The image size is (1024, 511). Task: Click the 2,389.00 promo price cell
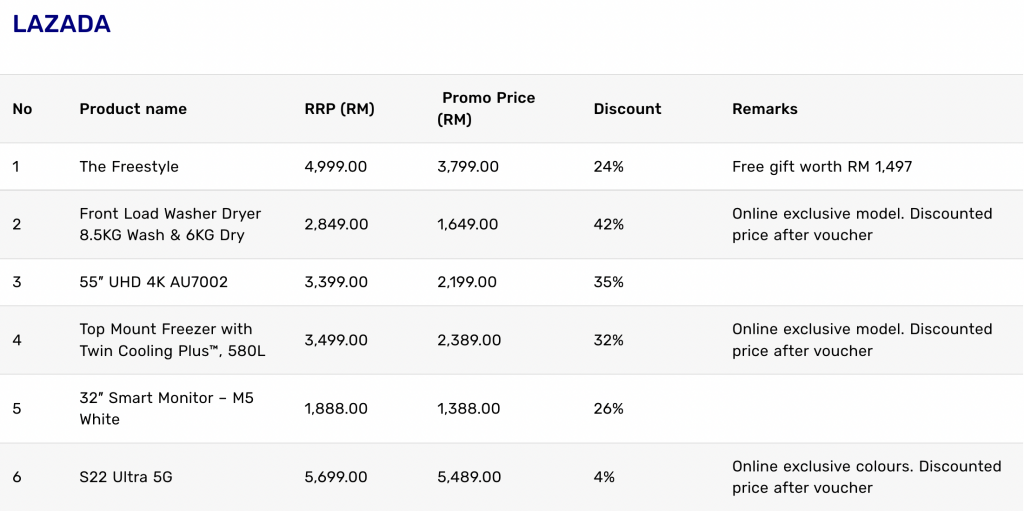(x=469, y=340)
